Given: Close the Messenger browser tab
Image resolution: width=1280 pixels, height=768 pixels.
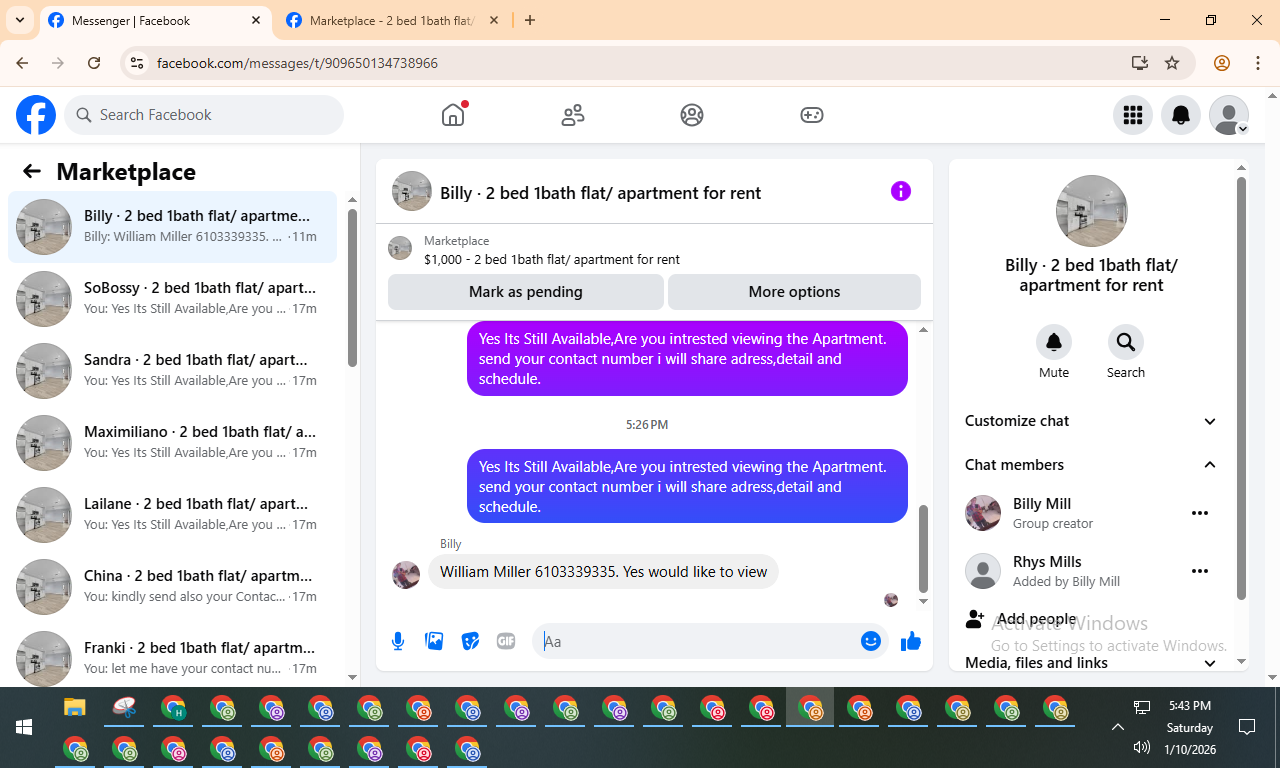Looking at the screenshot, I should pyautogui.click(x=256, y=20).
